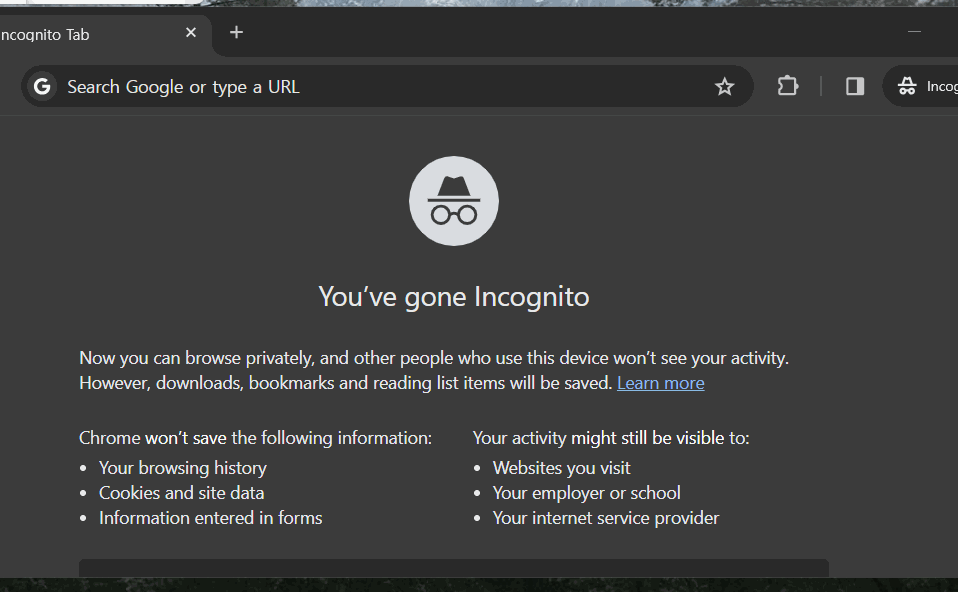Viewport: 958px width, 592px height.
Task: Minimize the Chrome window
Action: [x=914, y=32]
